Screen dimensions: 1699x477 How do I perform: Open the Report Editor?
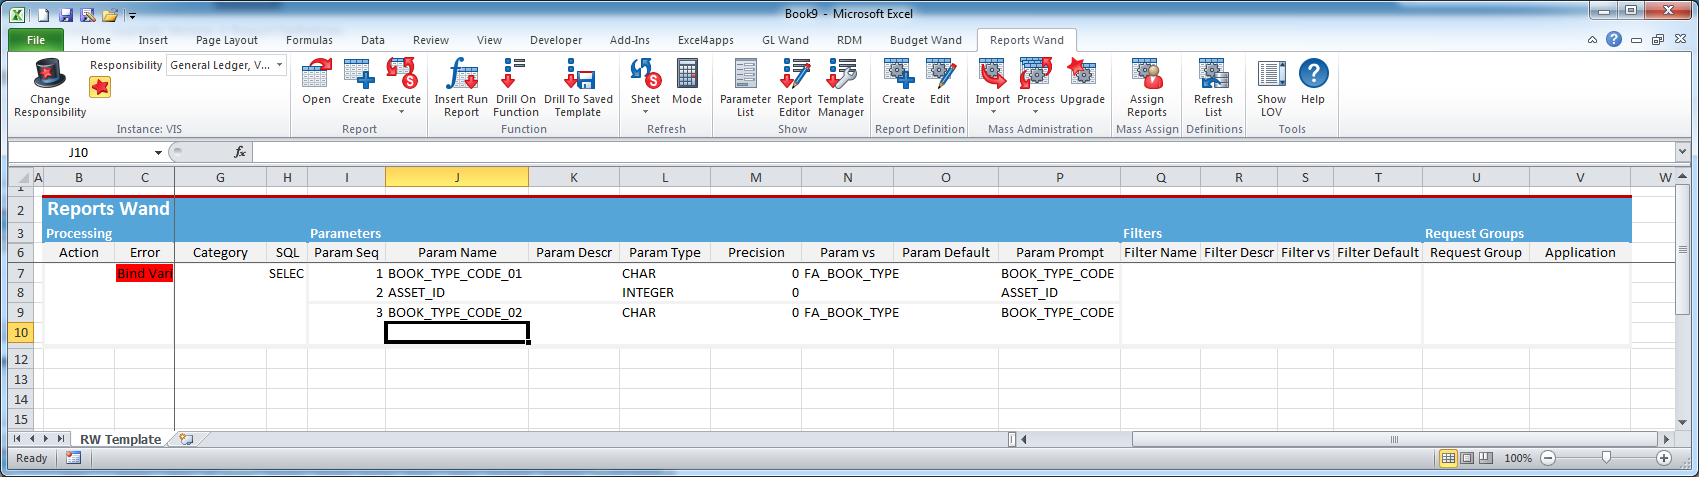[x=794, y=74]
